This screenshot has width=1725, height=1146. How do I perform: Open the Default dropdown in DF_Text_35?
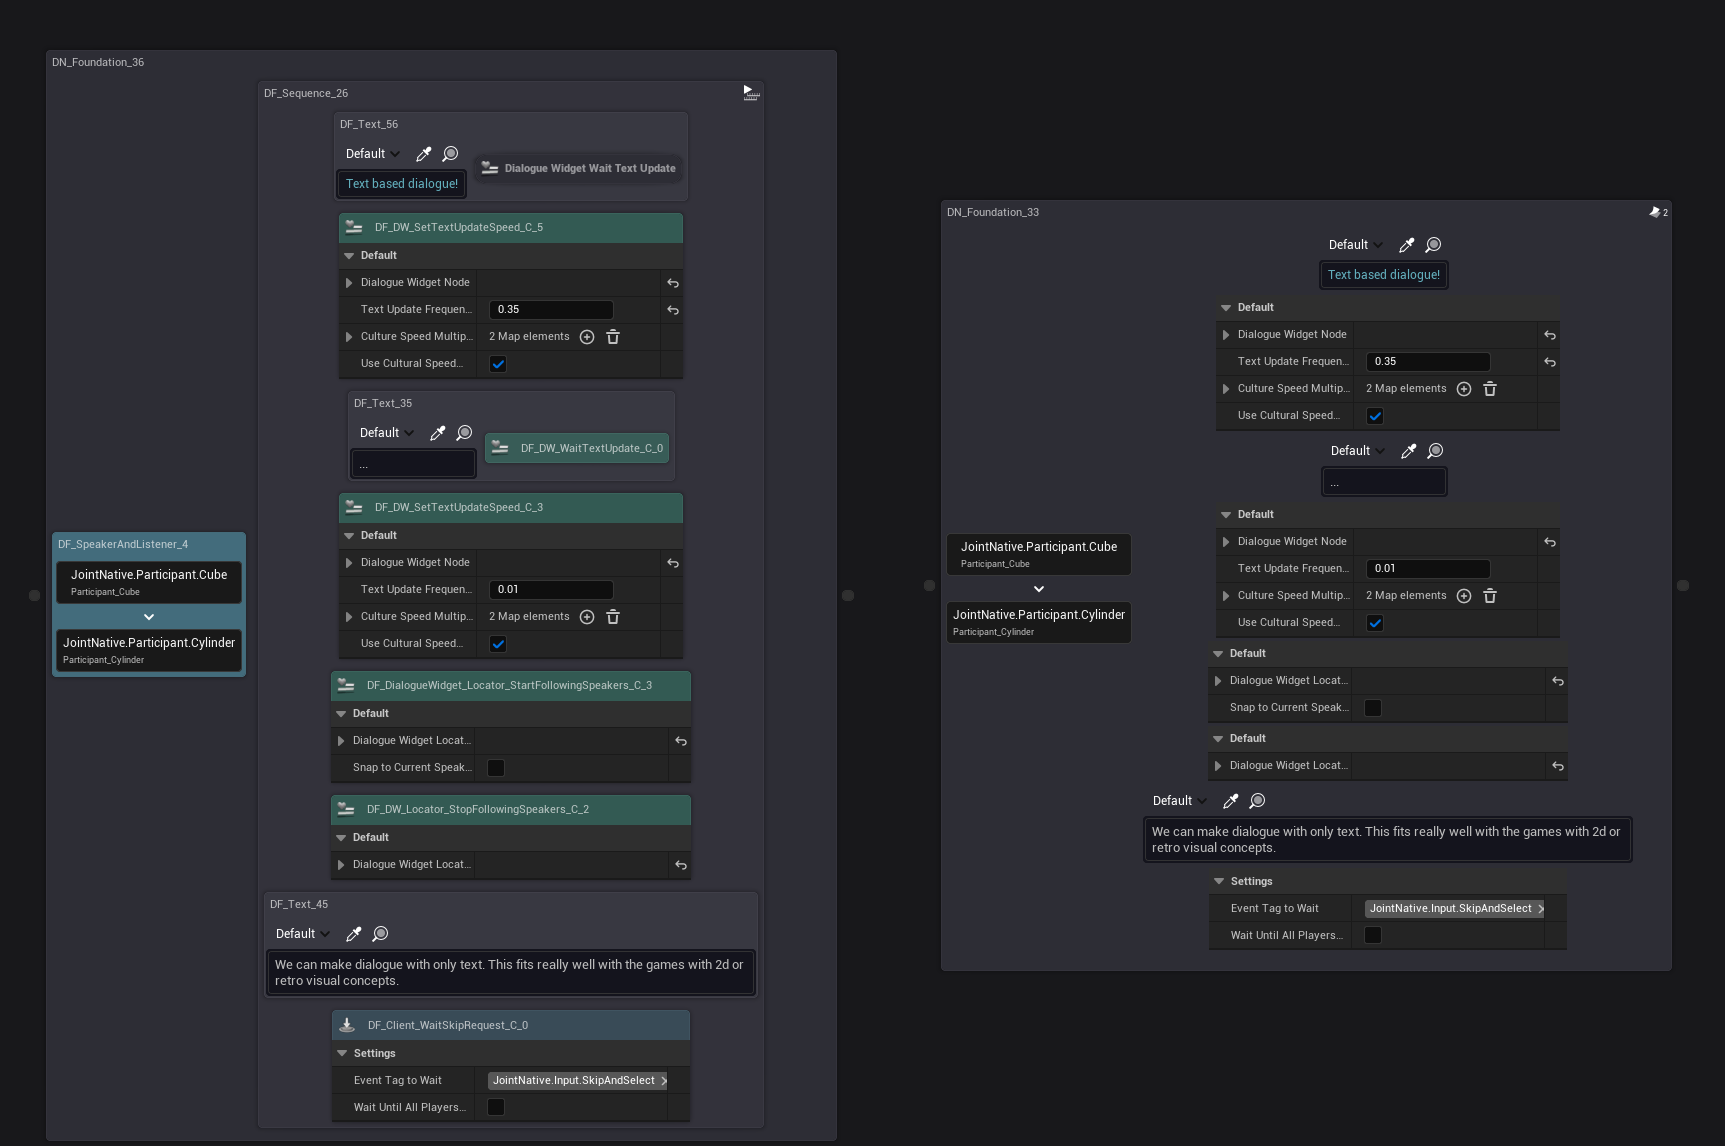pos(386,433)
